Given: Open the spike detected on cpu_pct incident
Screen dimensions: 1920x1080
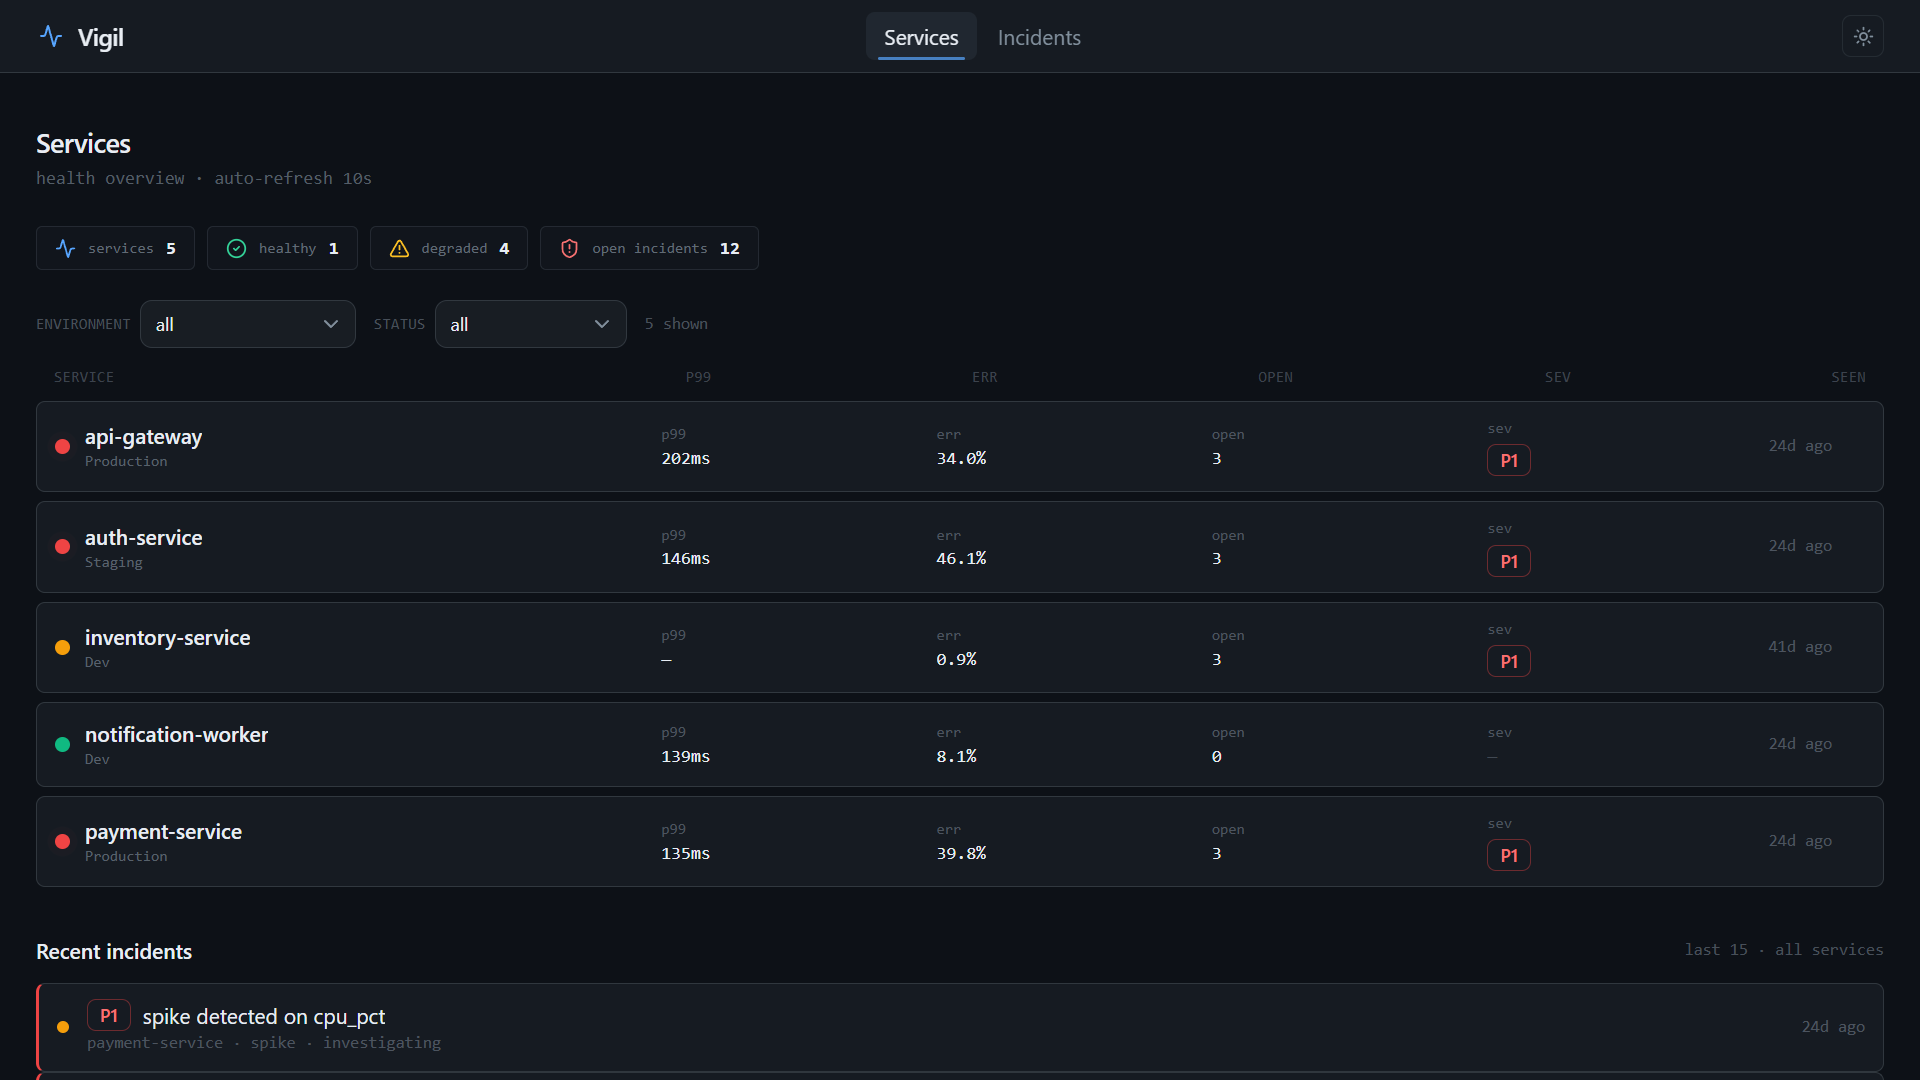Looking at the screenshot, I should point(960,1027).
